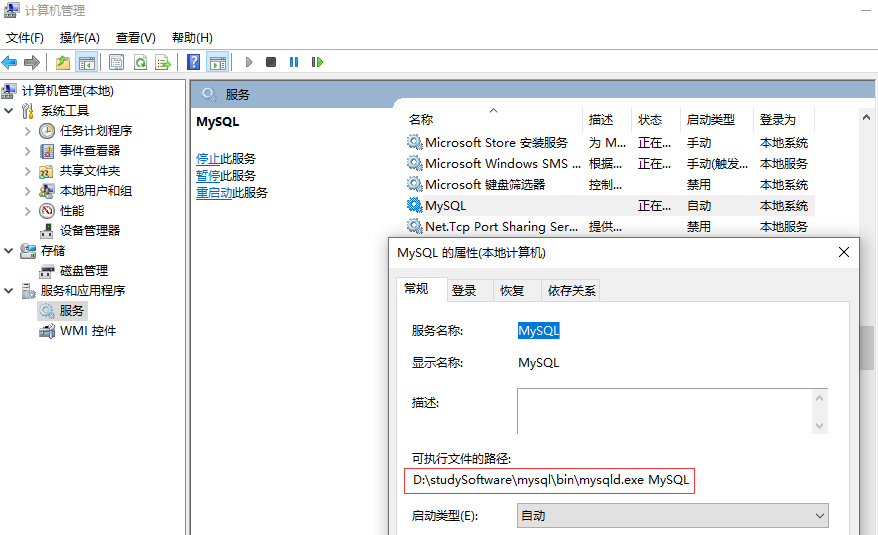This screenshot has height=535, width=878.
Task: Sort by 启动类型 column header
Action: [x=717, y=119]
